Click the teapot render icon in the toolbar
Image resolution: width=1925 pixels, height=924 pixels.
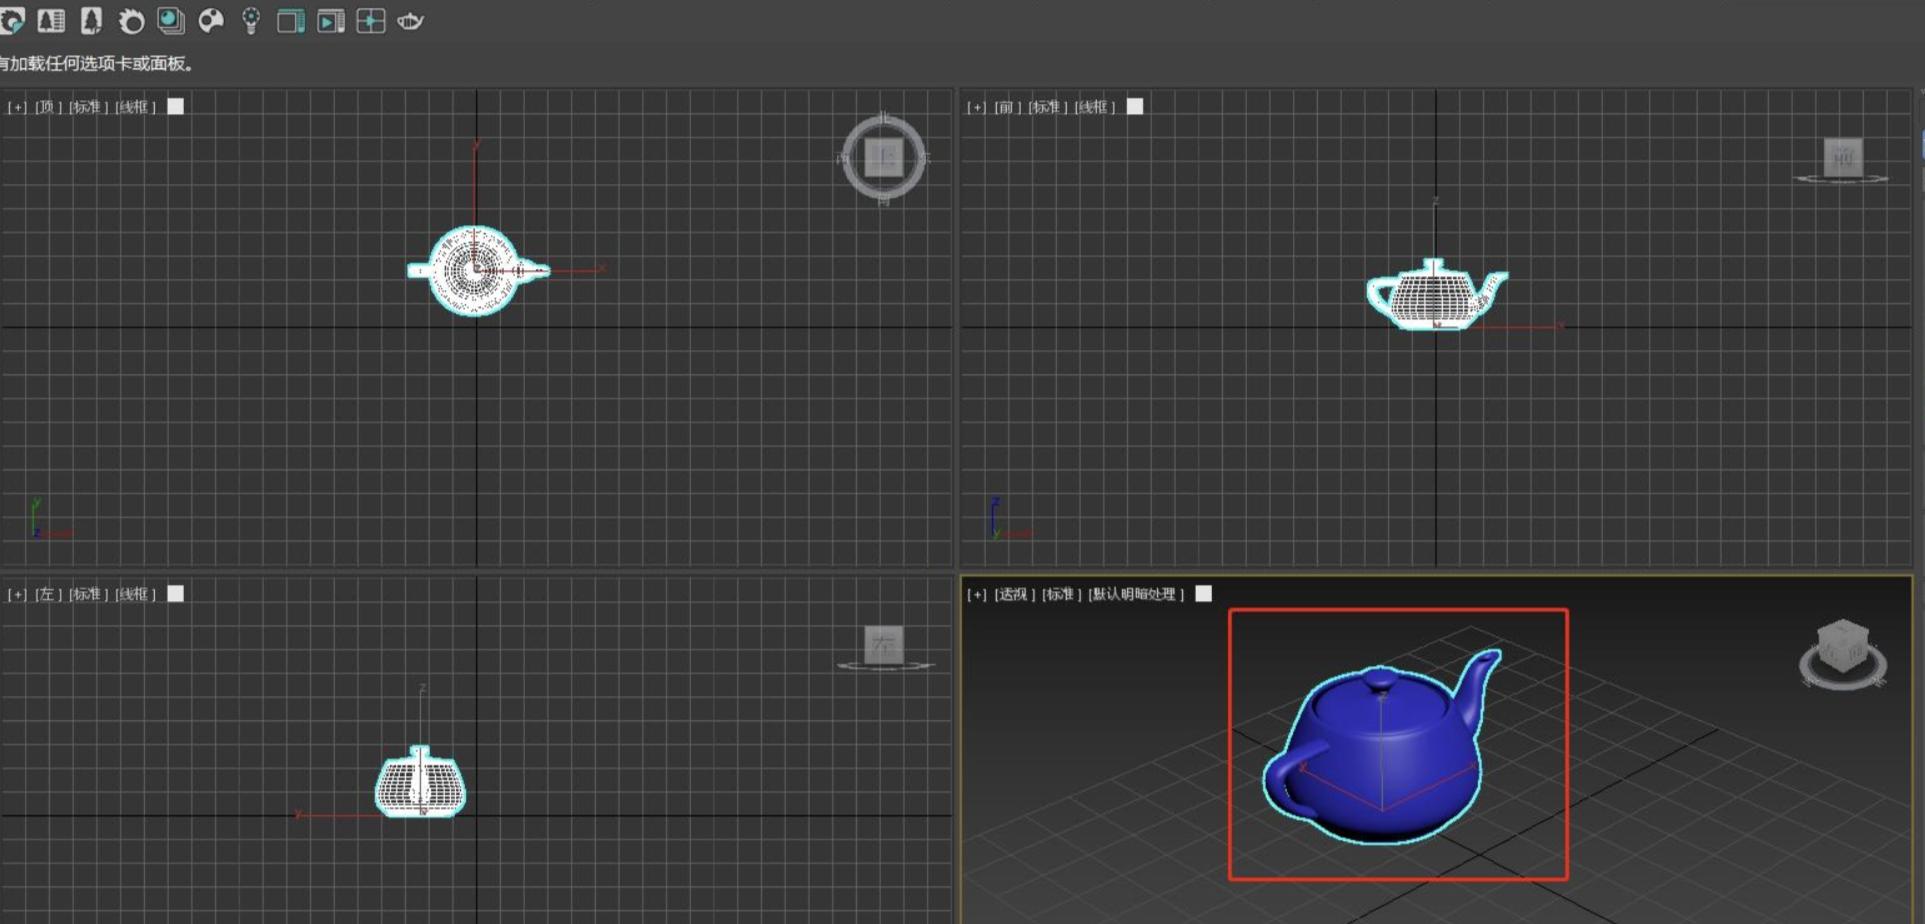point(410,21)
